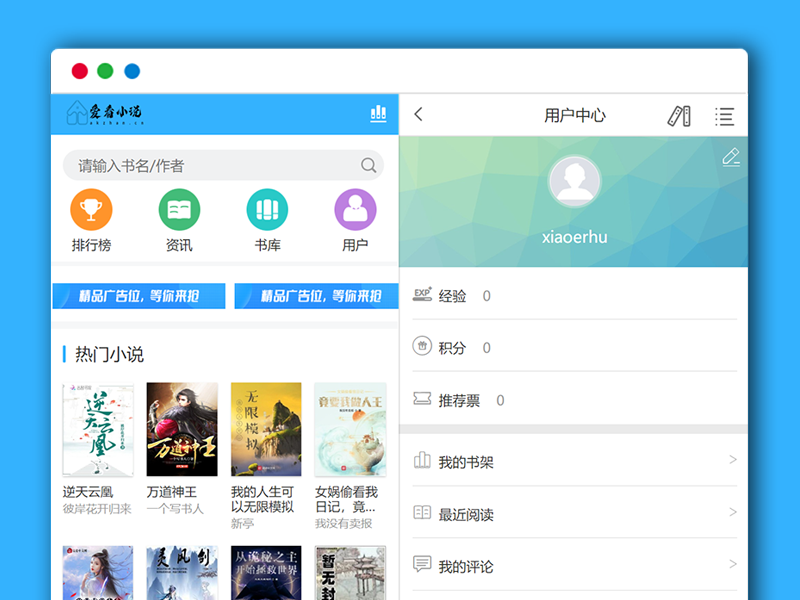Open the list icon beside the bookshelf icon
The image size is (800, 600).
(724, 115)
